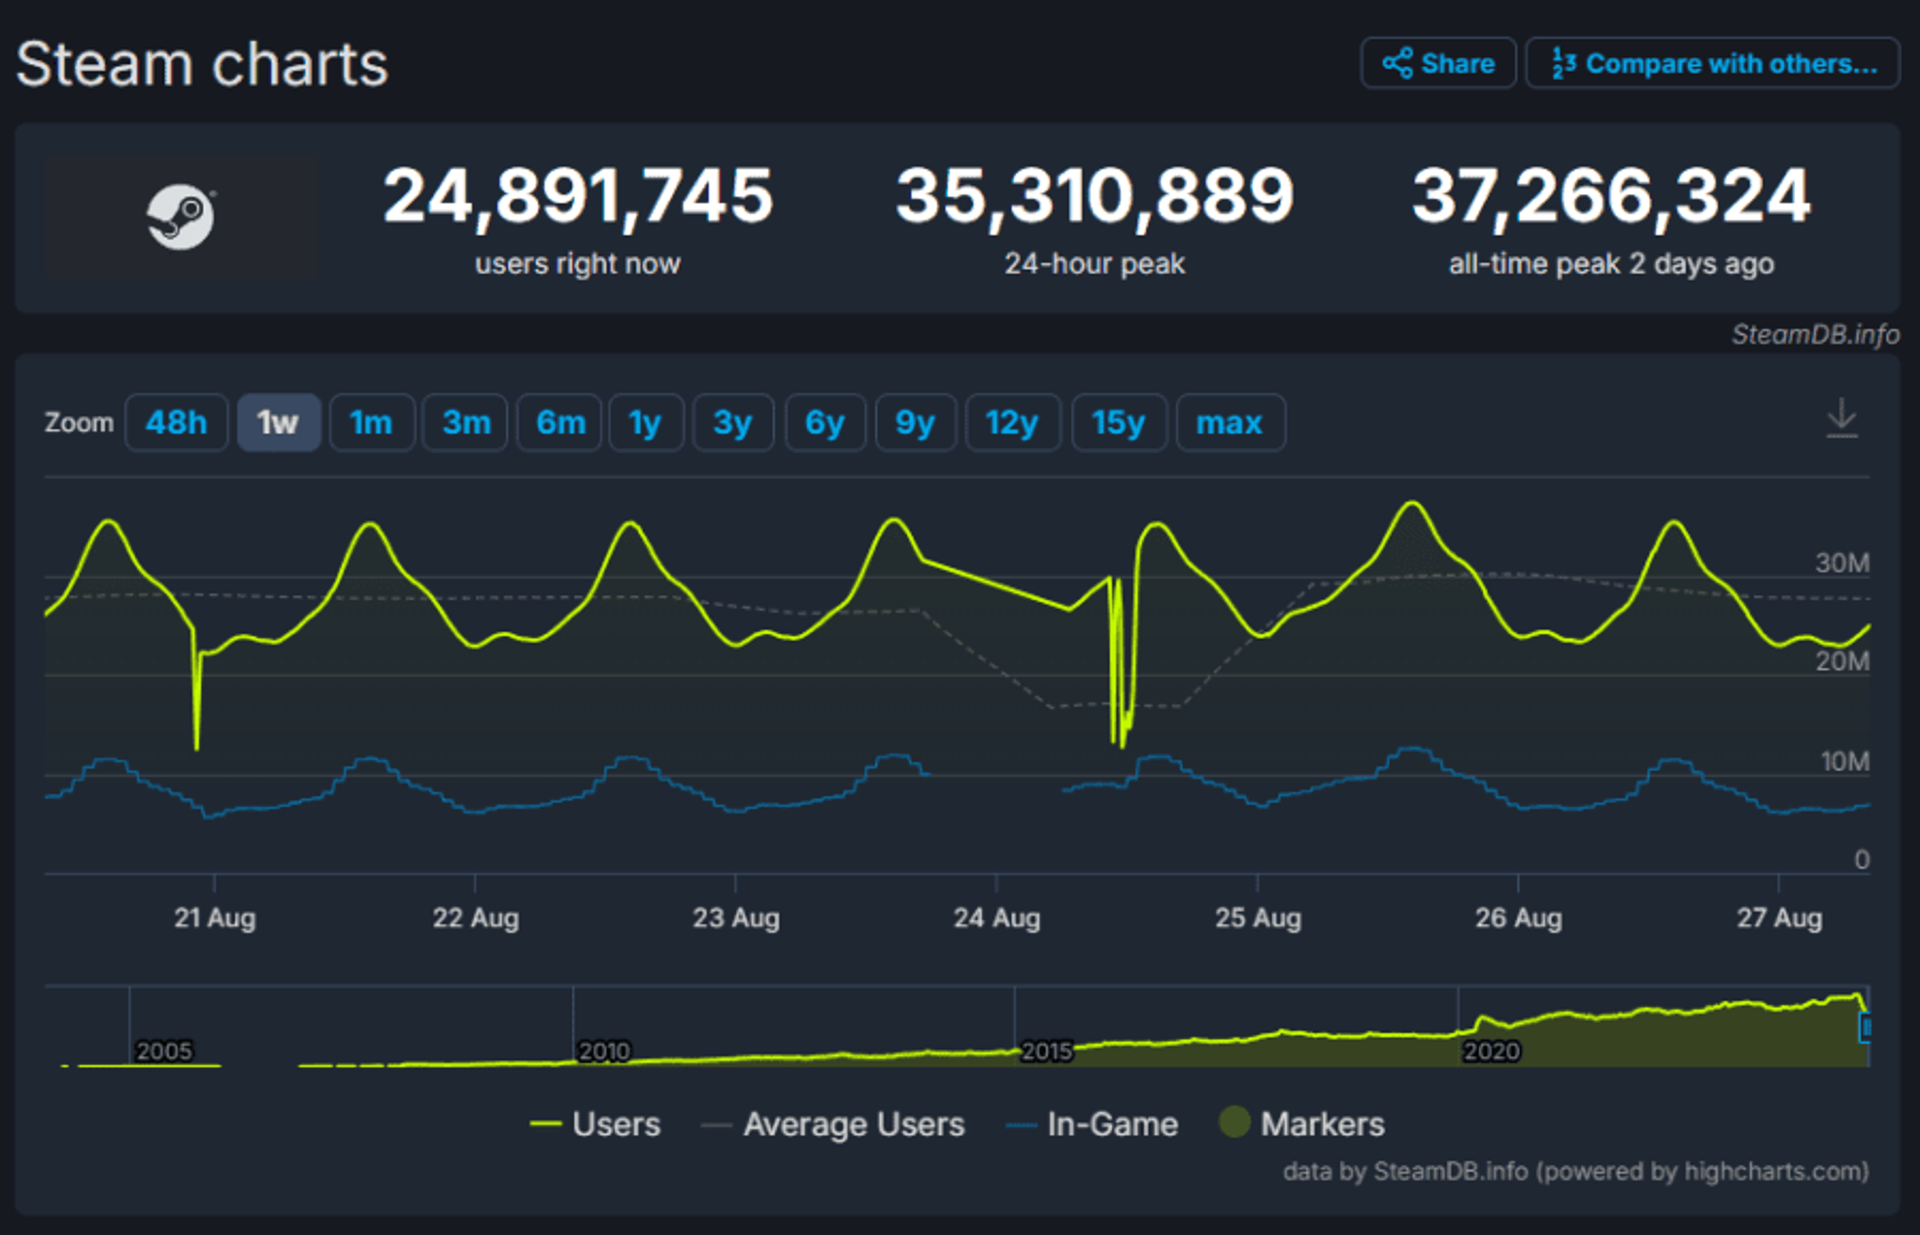Viewport: 1920px width, 1235px height.
Task: Set zoom to 48h
Action: tap(176, 423)
